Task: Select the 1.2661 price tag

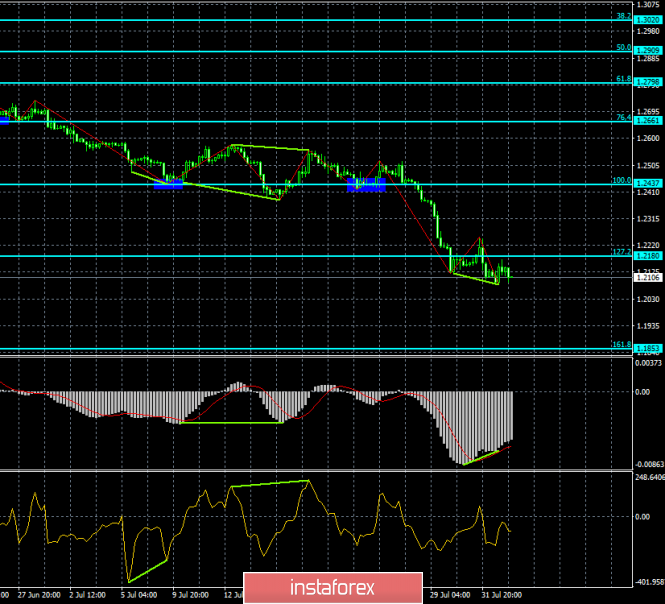Action: point(648,120)
